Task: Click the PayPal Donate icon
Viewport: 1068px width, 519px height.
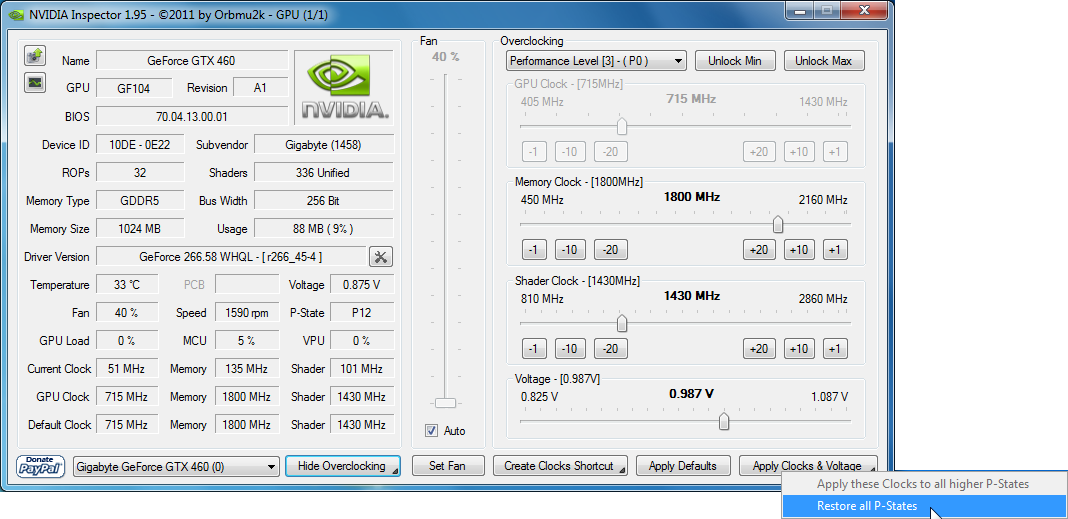Action: click(x=41, y=466)
